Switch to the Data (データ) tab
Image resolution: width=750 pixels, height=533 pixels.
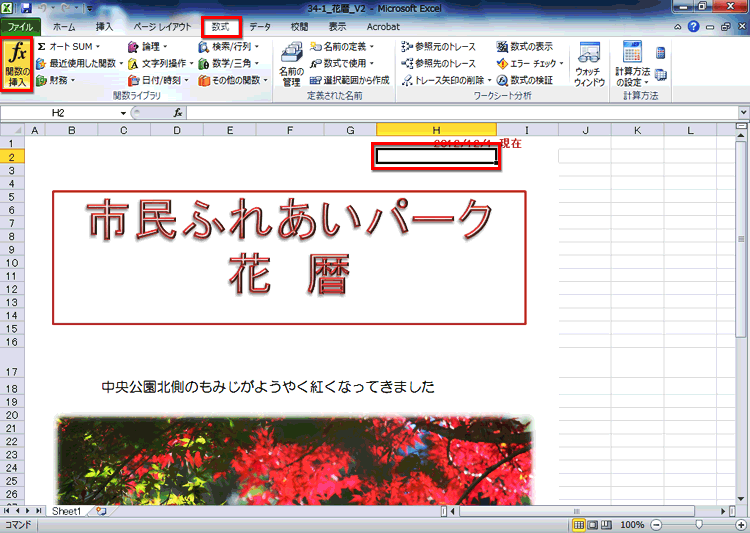[x=260, y=27]
